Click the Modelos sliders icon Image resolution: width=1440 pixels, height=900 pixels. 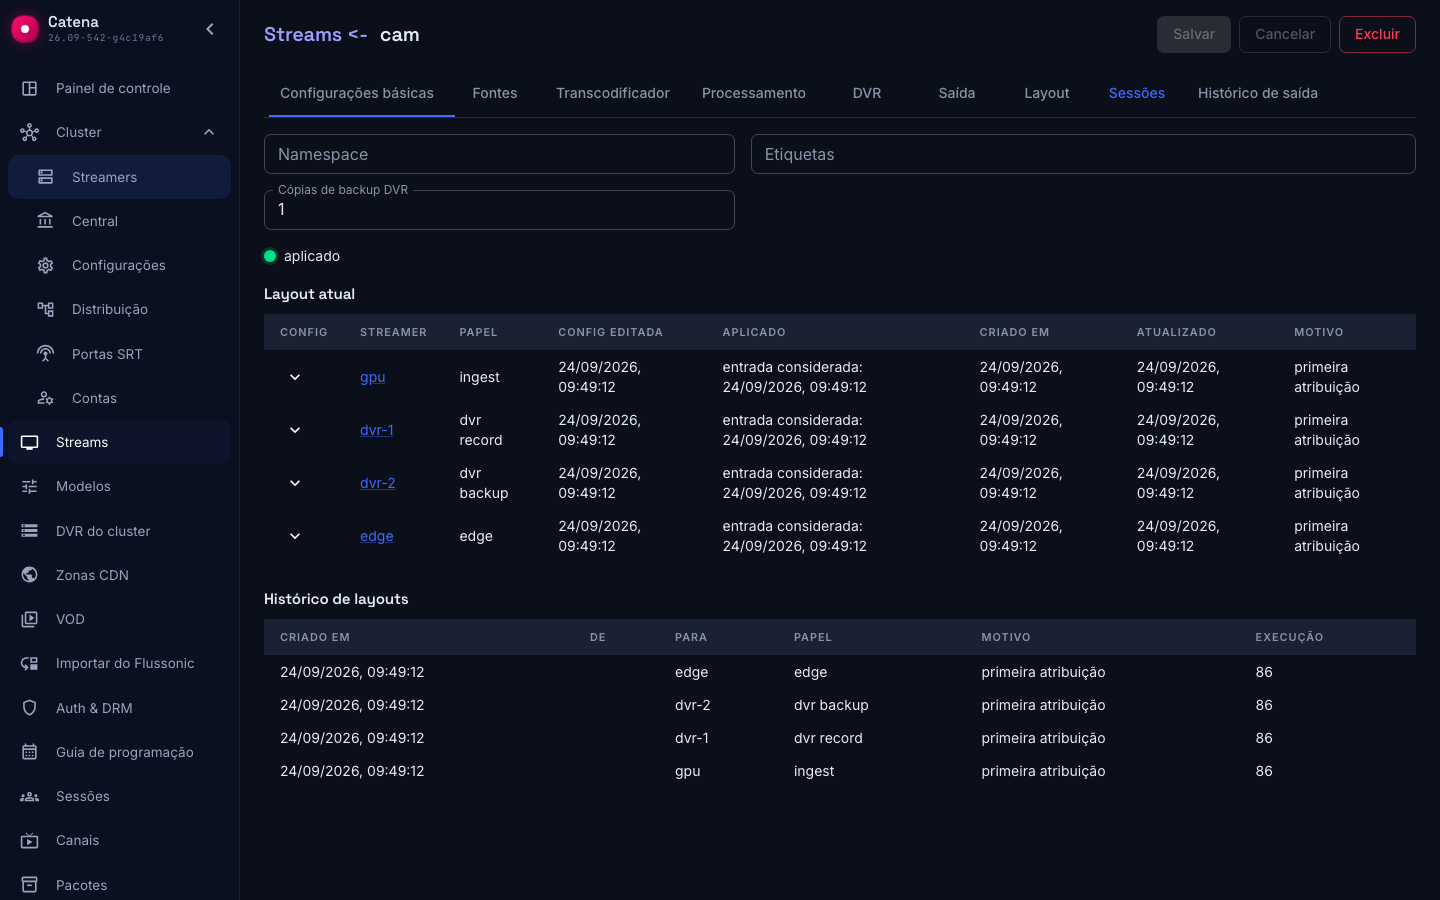click(x=30, y=486)
